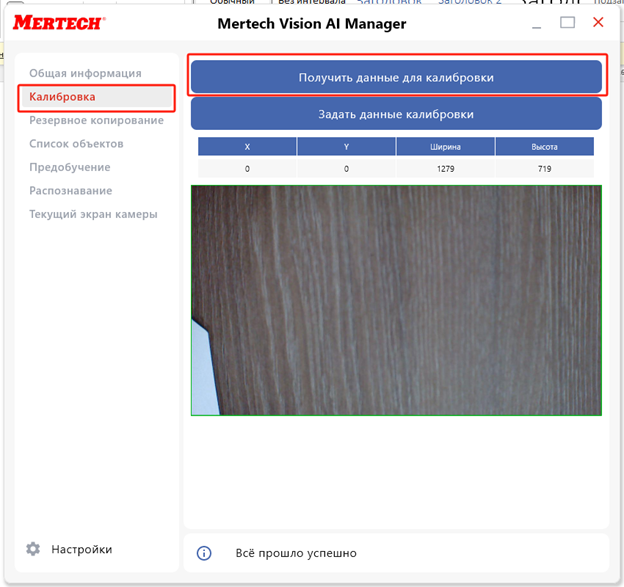Click the Y value cell showing 0

[346, 168]
